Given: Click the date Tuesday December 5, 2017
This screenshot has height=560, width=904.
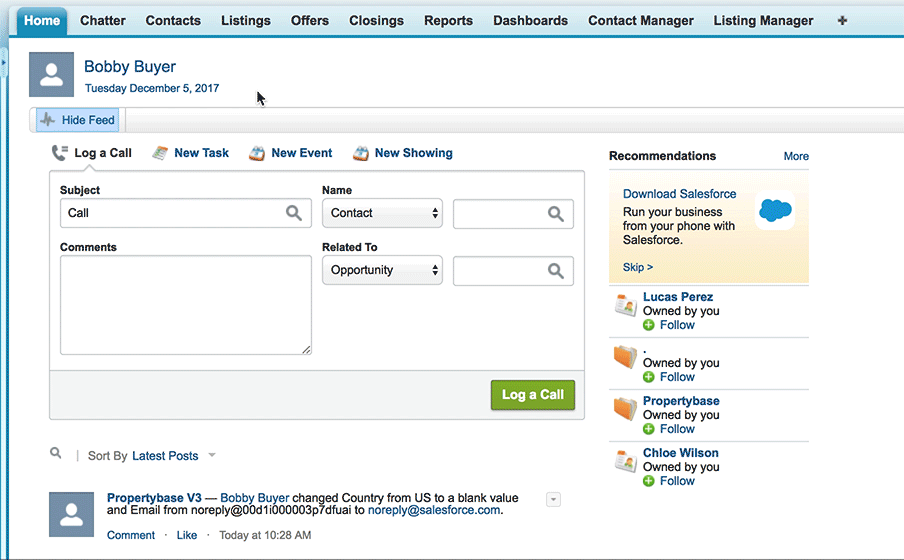Looking at the screenshot, I should [x=152, y=88].
